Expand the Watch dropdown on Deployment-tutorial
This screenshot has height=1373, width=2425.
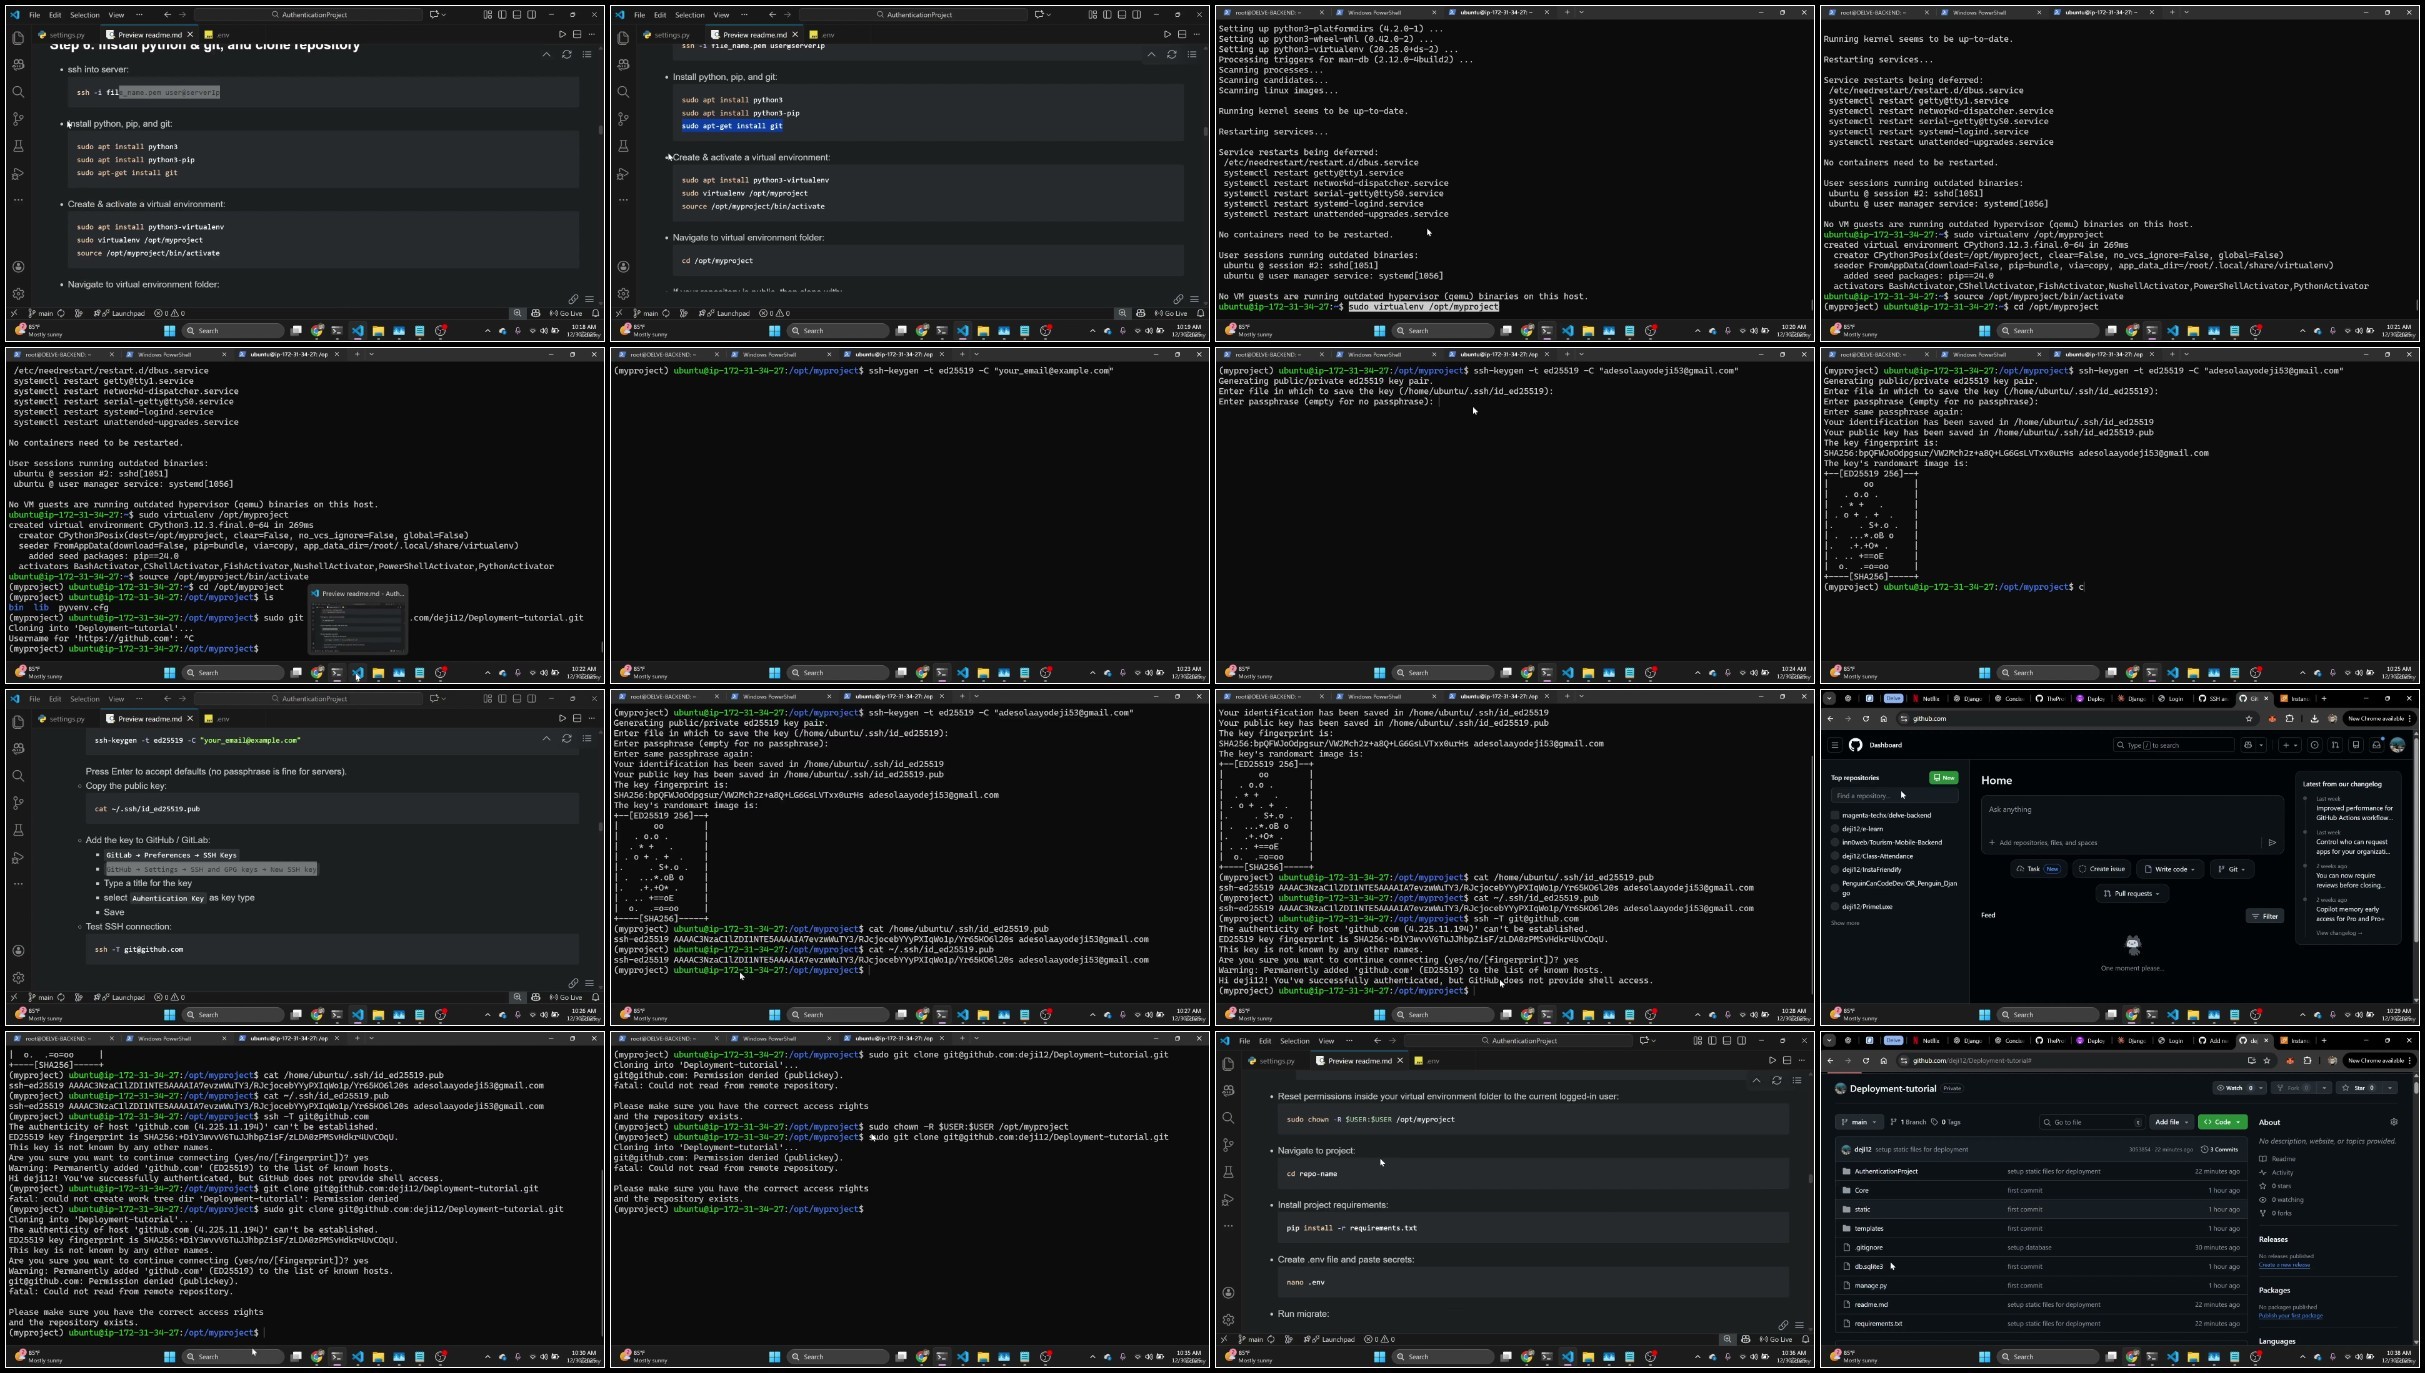click(x=2239, y=1088)
